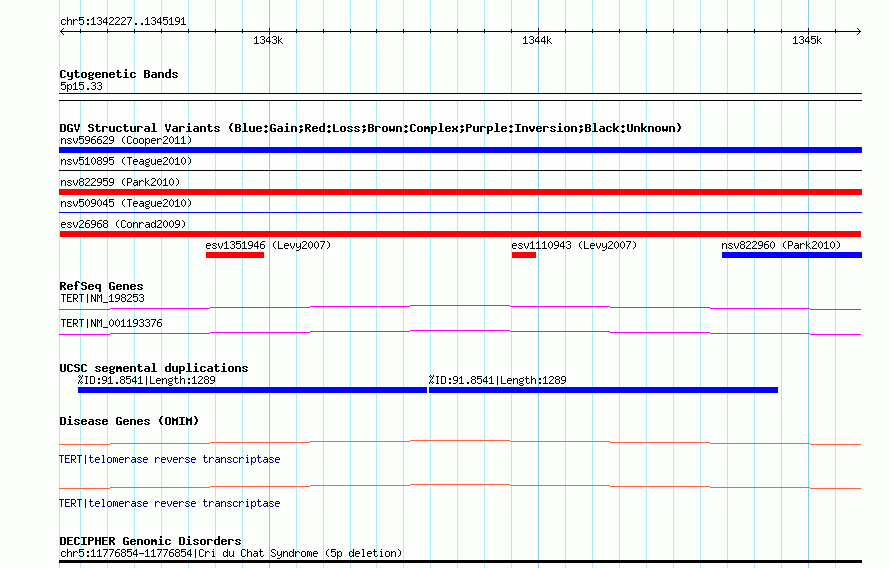The image size is (890, 568).
Task: Click the UCSC segmental duplications heading
Action: pyautogui.click(x=154, y=368)
